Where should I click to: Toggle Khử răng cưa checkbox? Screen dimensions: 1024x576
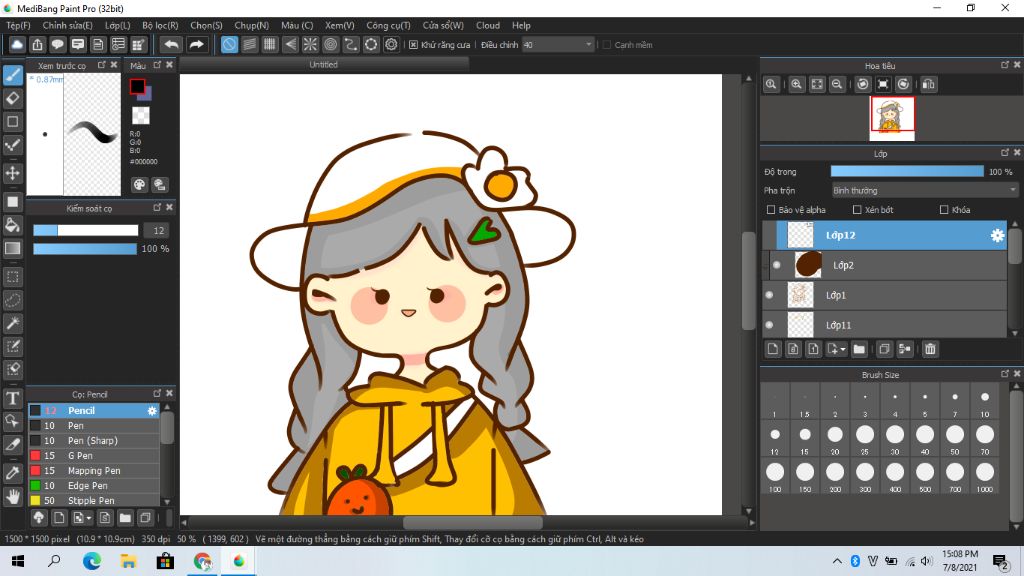[x=413, y=44]
